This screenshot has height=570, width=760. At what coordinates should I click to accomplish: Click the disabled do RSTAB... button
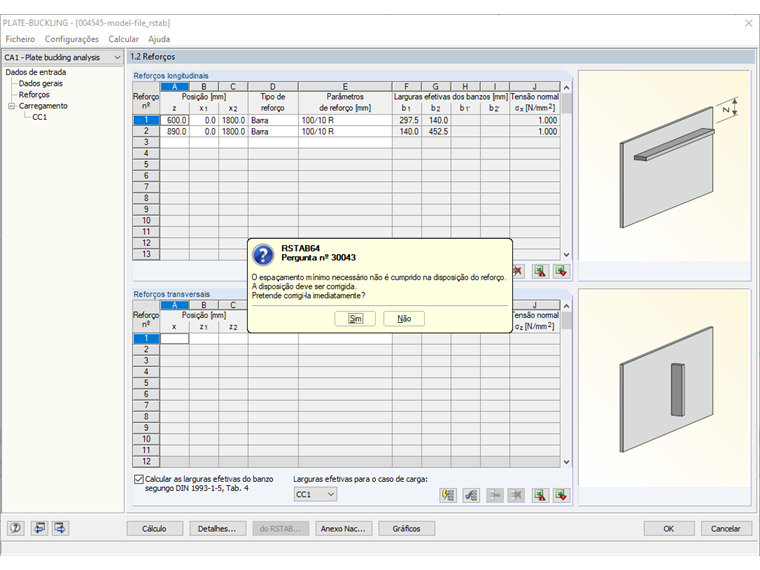pos(280,529)
